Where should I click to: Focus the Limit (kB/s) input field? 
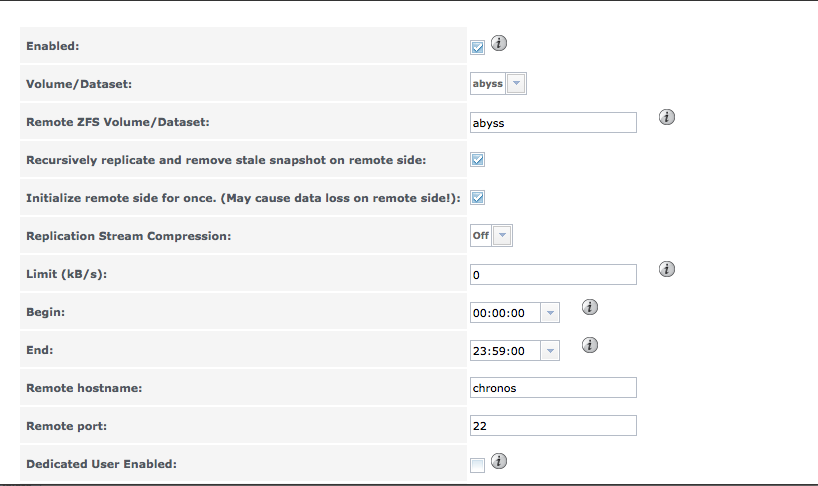tap(553, 274)
